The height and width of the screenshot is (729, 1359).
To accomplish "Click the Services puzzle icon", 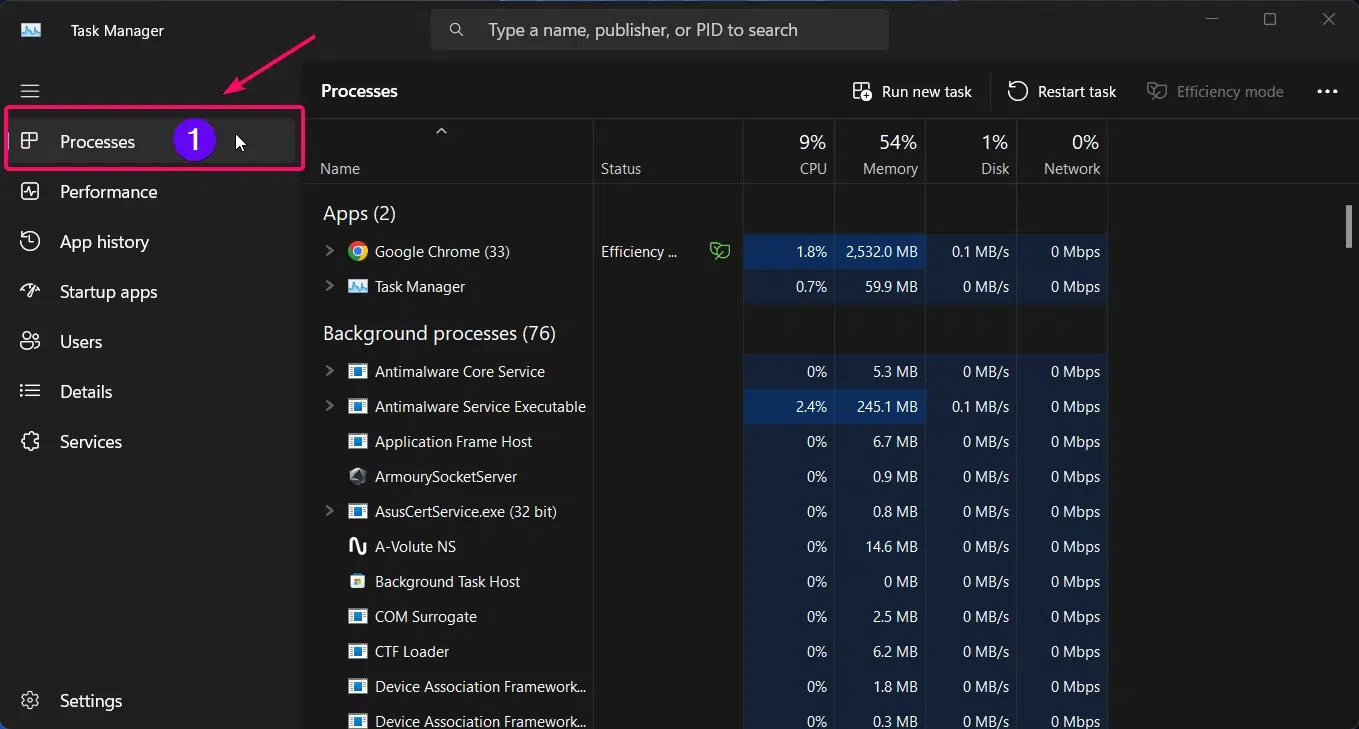I will 30,441.
